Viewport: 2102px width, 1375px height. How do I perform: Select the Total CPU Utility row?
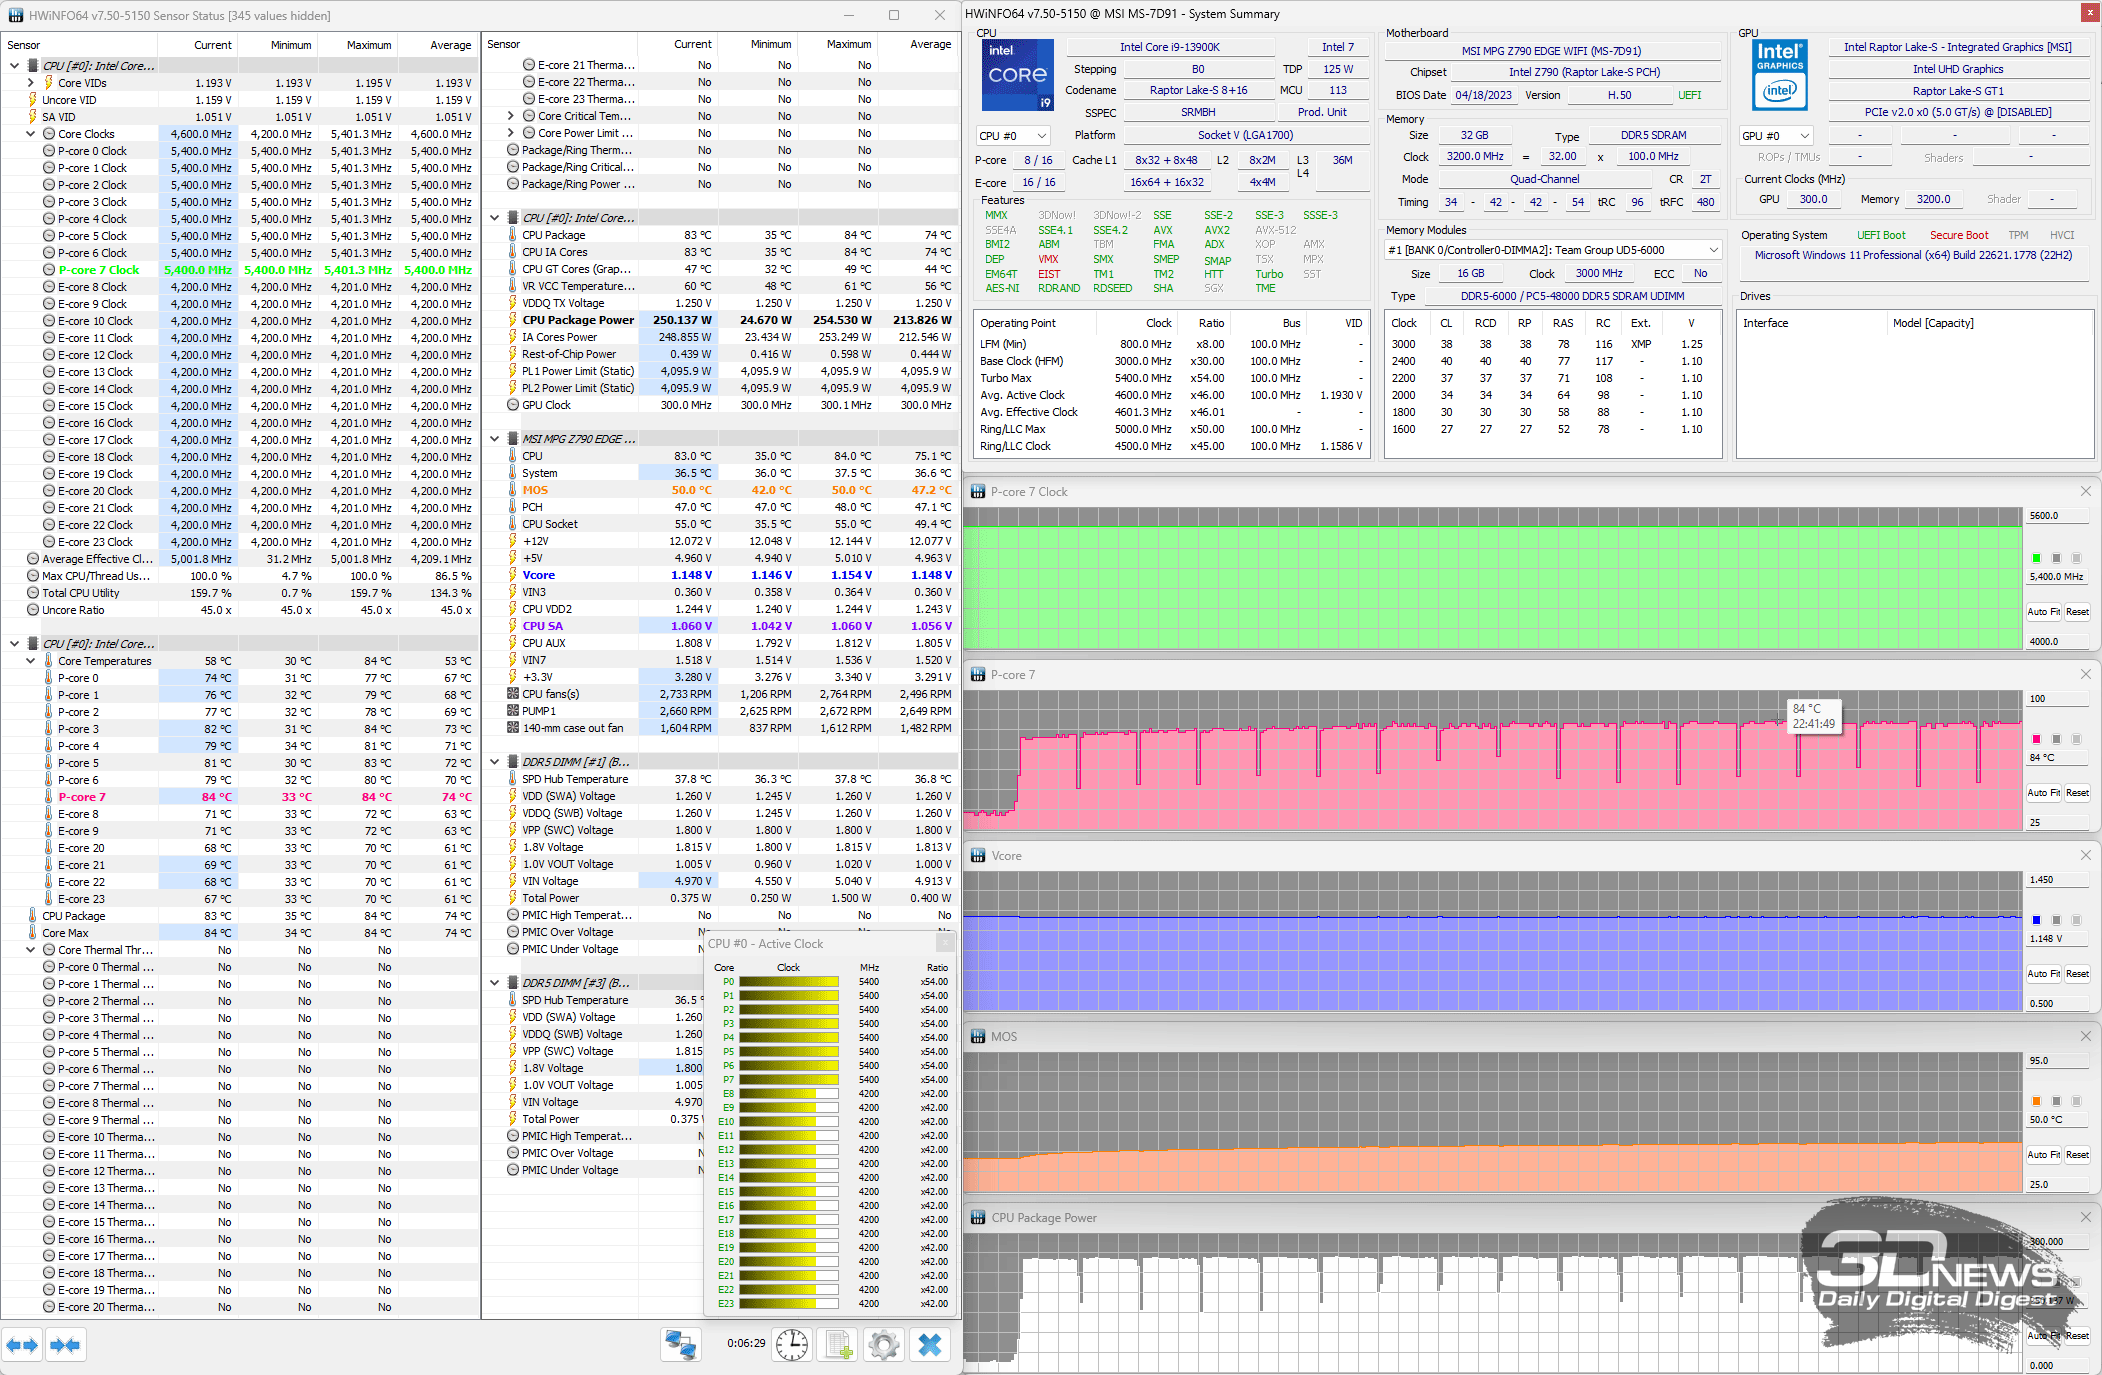pyautogui.click(x=241, y=593)
